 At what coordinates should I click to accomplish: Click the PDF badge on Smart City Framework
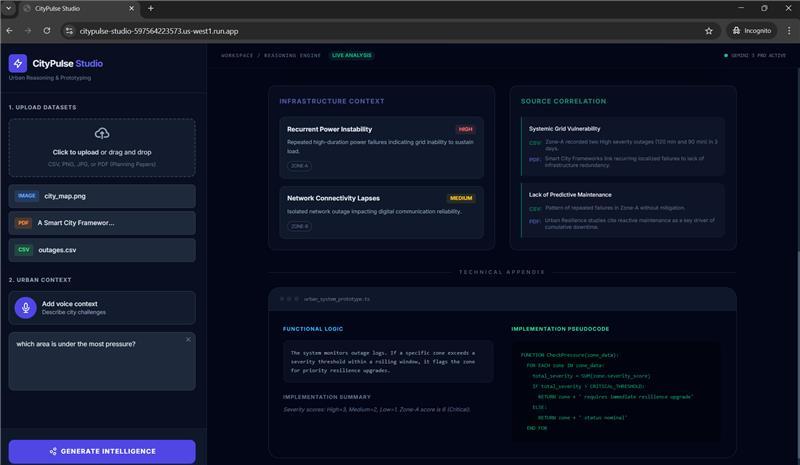(23, 223)
